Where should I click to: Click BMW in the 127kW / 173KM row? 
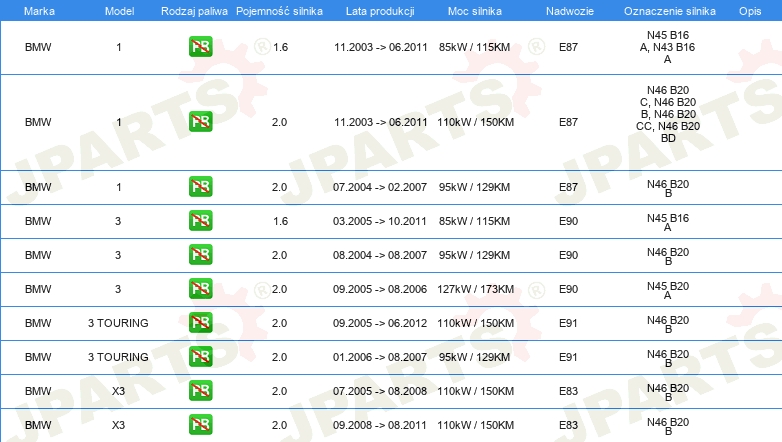[x=38, y=289]
